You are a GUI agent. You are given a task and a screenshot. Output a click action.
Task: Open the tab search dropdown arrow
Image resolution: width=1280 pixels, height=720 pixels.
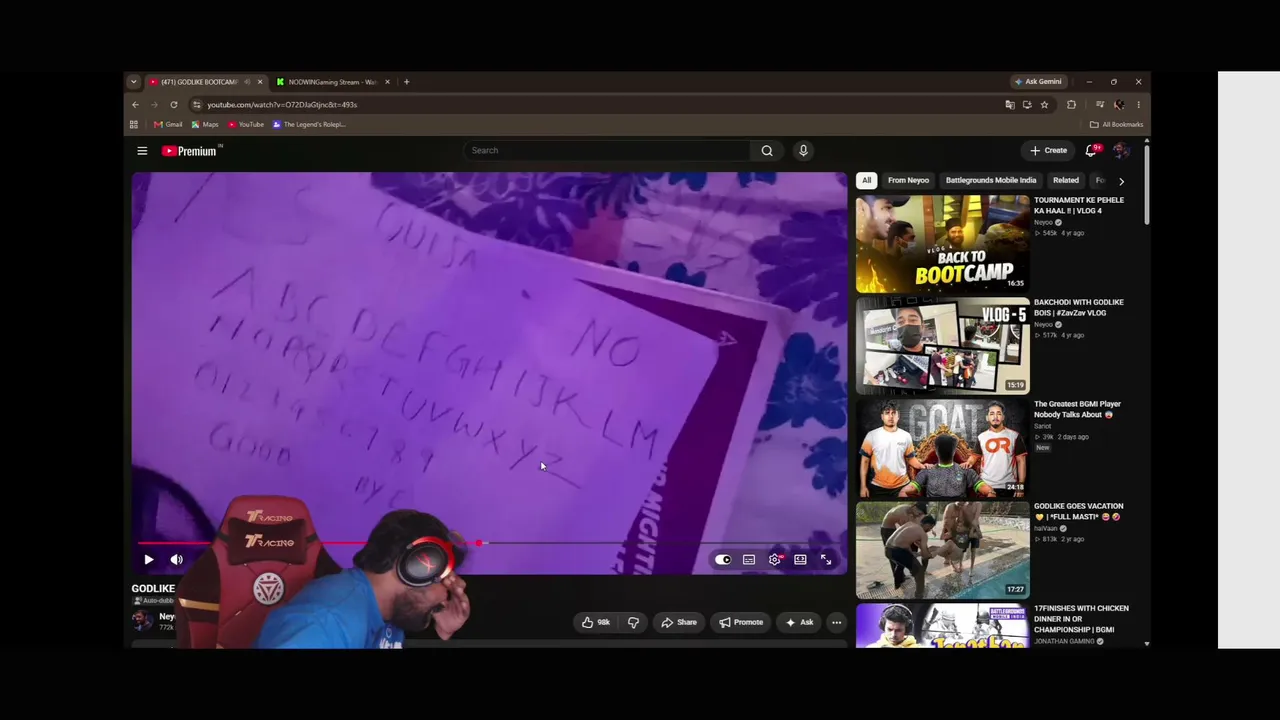point(133,82)
